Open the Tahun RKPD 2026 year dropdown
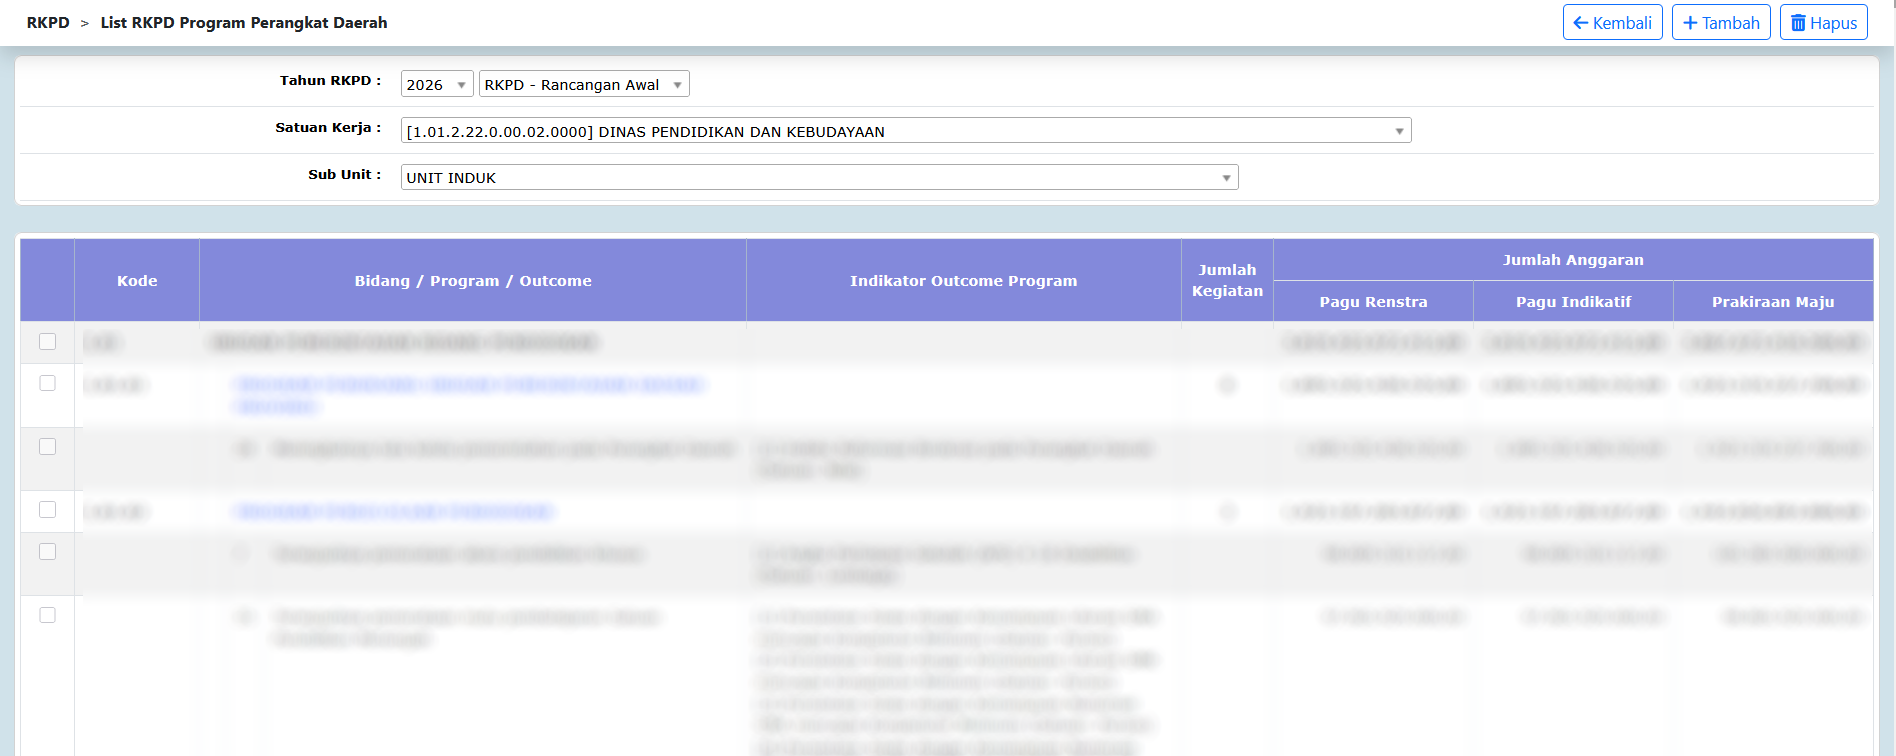 437,84
